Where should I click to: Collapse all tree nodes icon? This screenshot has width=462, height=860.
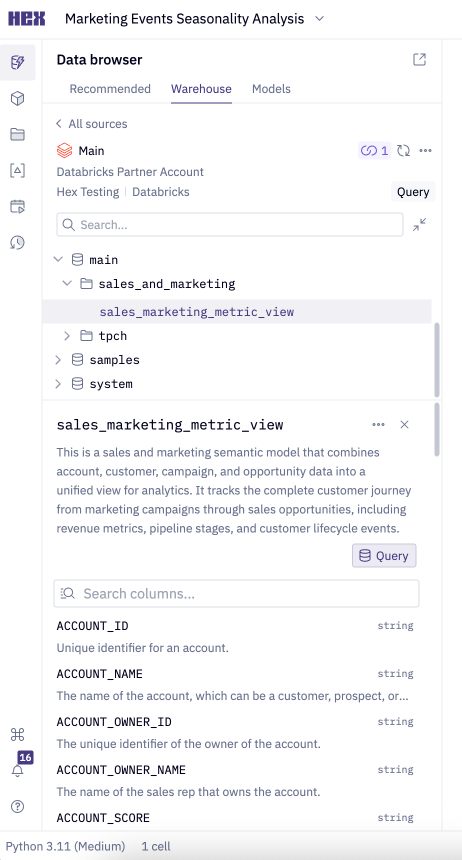[x=419, y=224]
